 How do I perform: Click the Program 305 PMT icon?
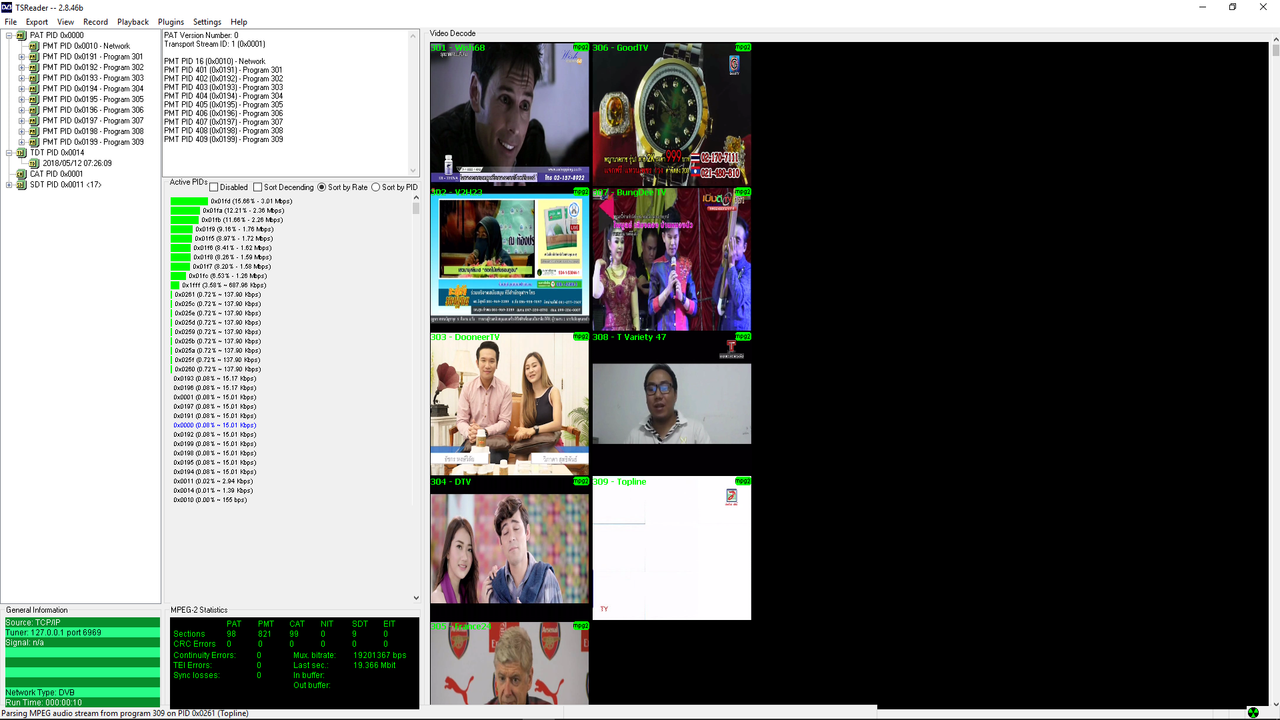(x=35, y=99)
